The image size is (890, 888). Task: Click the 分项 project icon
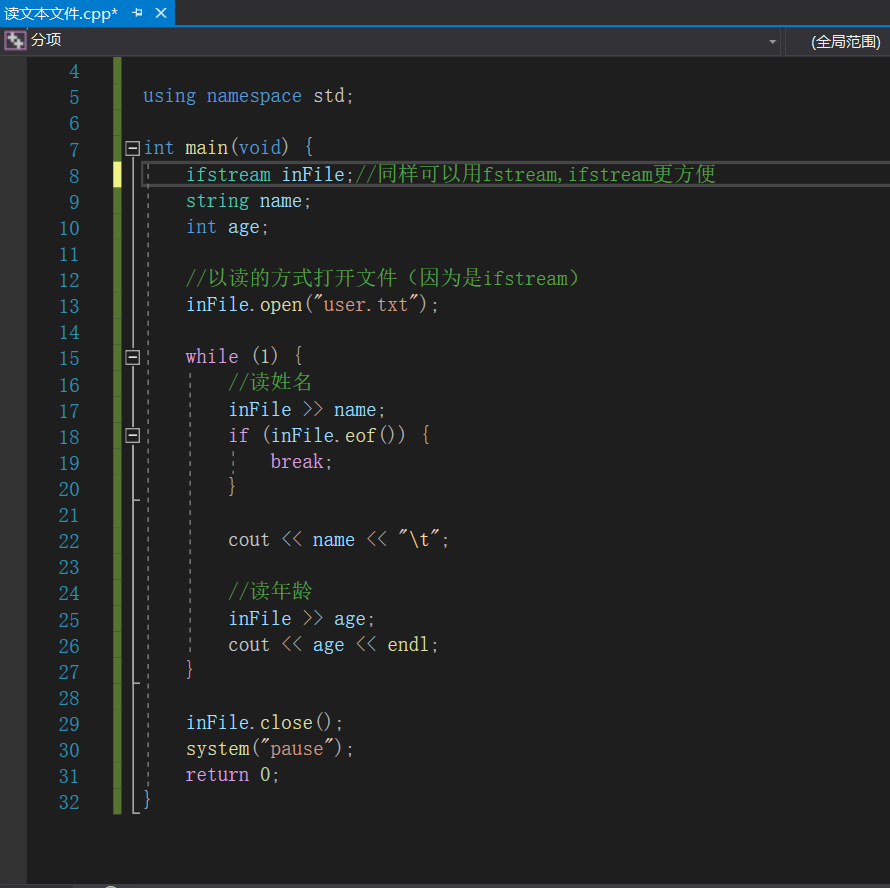pos(15,40)
